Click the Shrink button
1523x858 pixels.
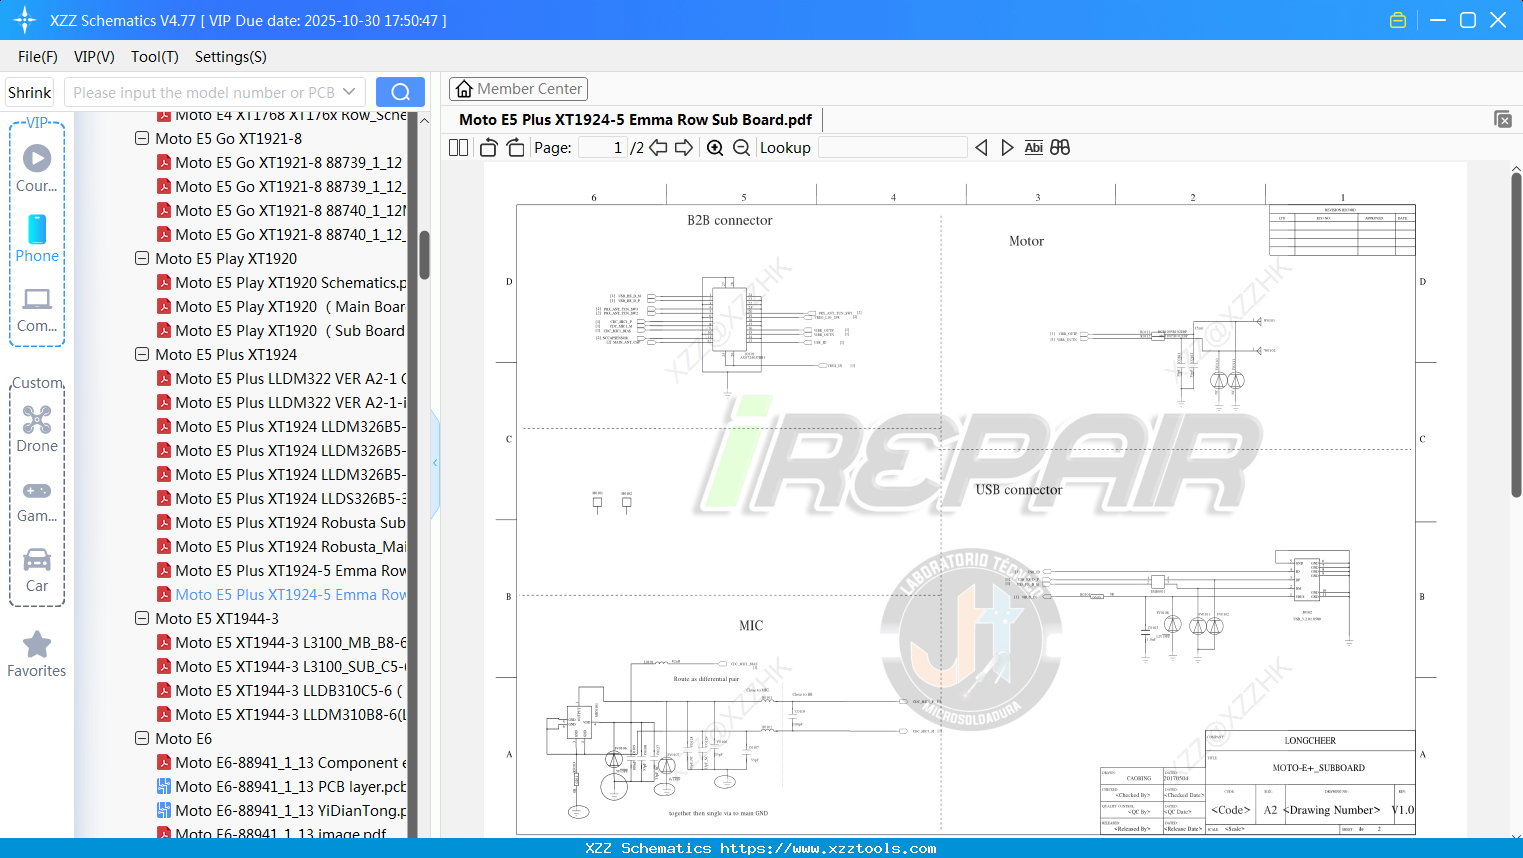pos(30,92)
